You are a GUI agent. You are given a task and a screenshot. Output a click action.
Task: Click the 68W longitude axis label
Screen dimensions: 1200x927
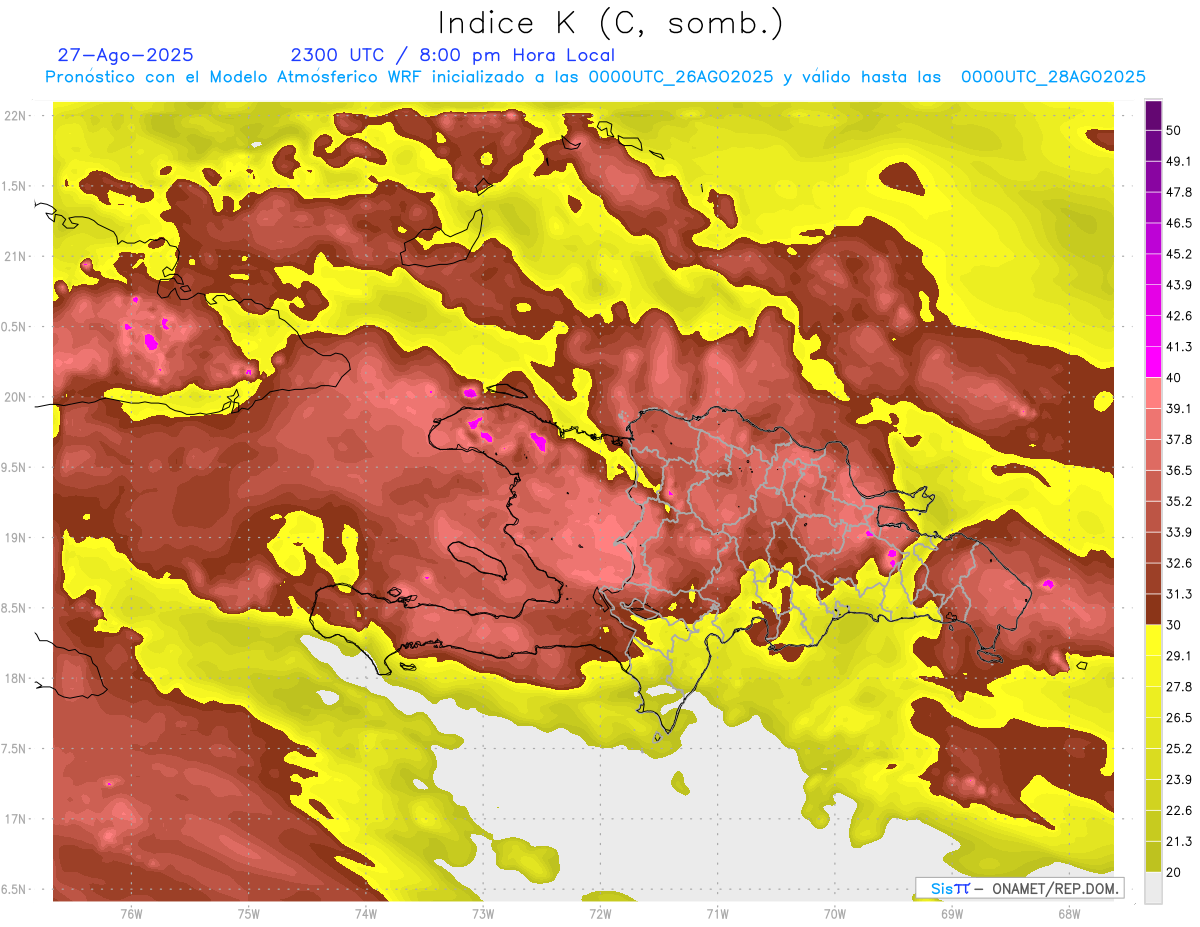tap(1068, 913)
